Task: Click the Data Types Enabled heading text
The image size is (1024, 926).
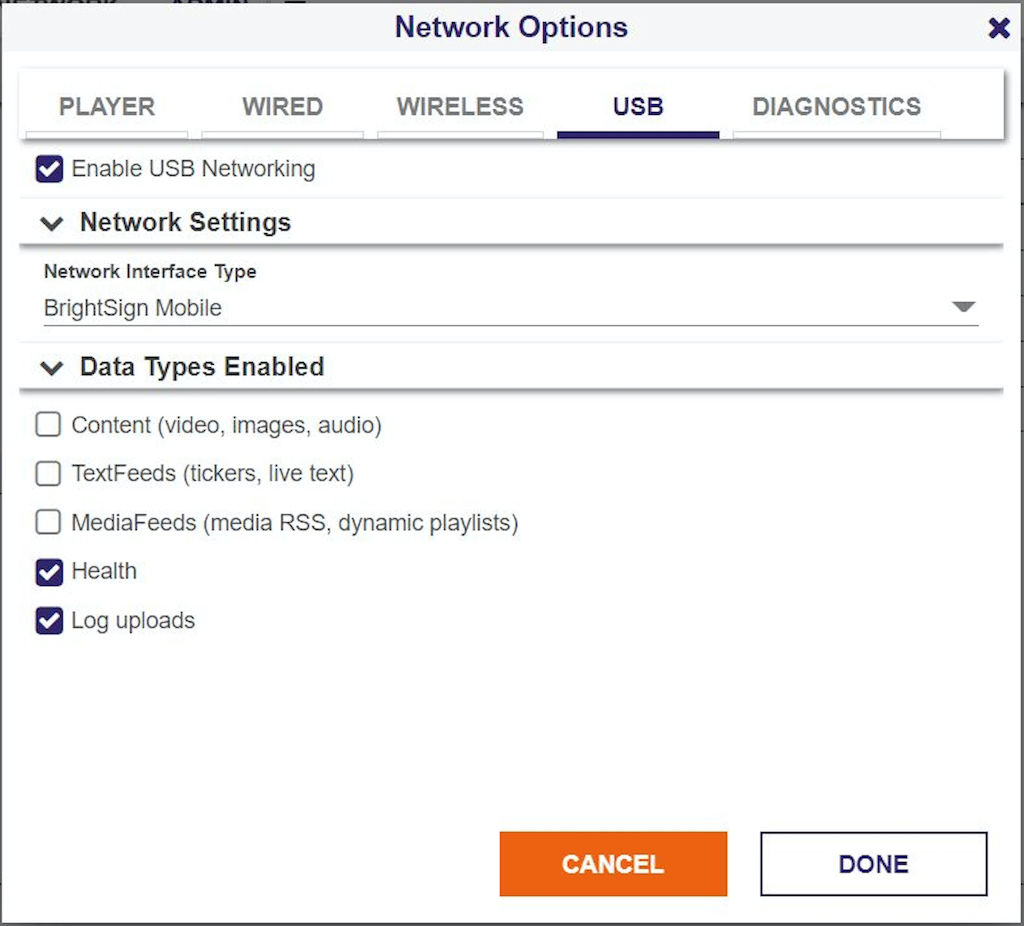Action: [202, 367]
